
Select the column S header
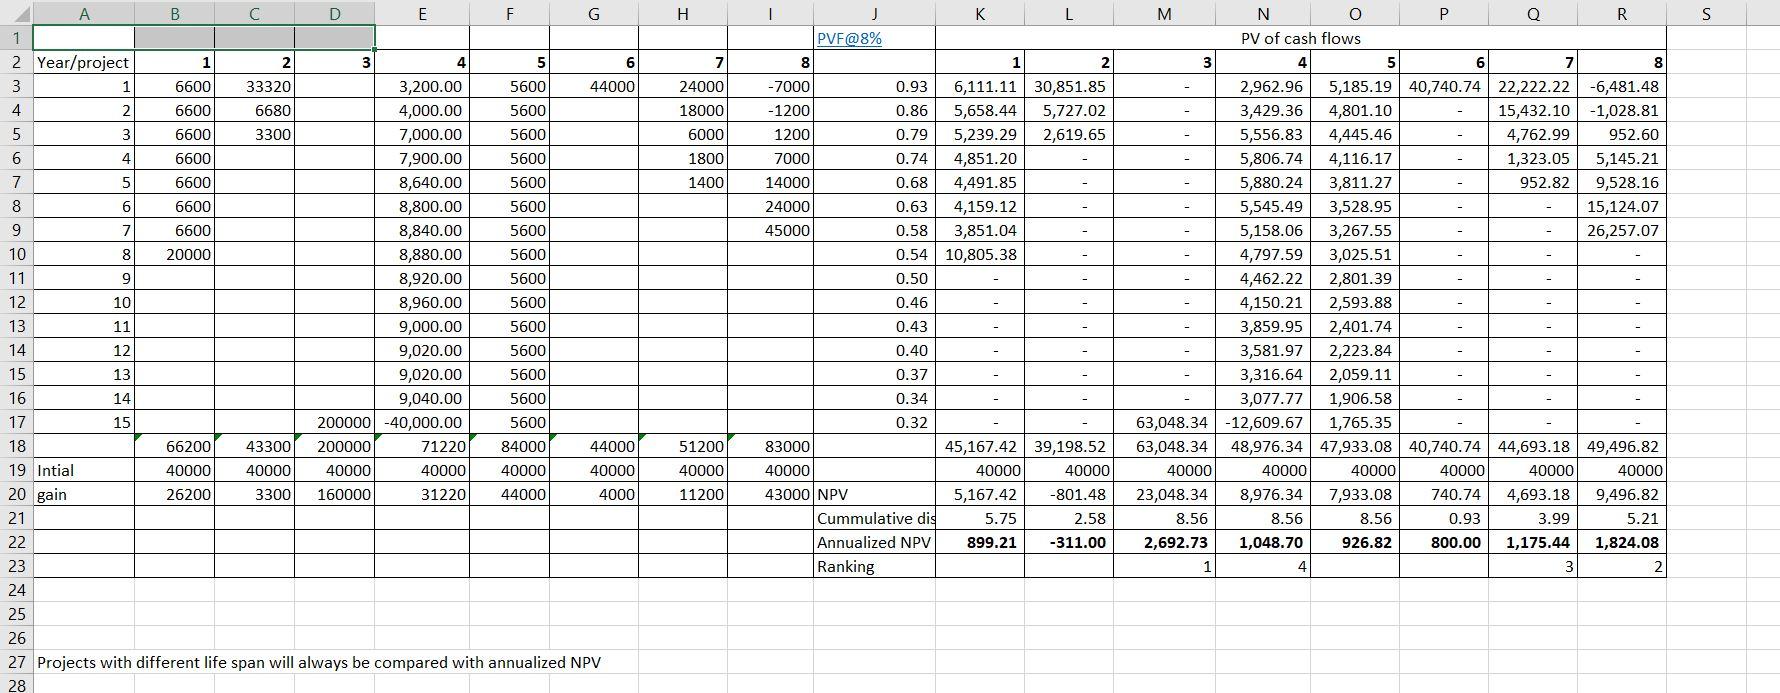[1705, 13]
